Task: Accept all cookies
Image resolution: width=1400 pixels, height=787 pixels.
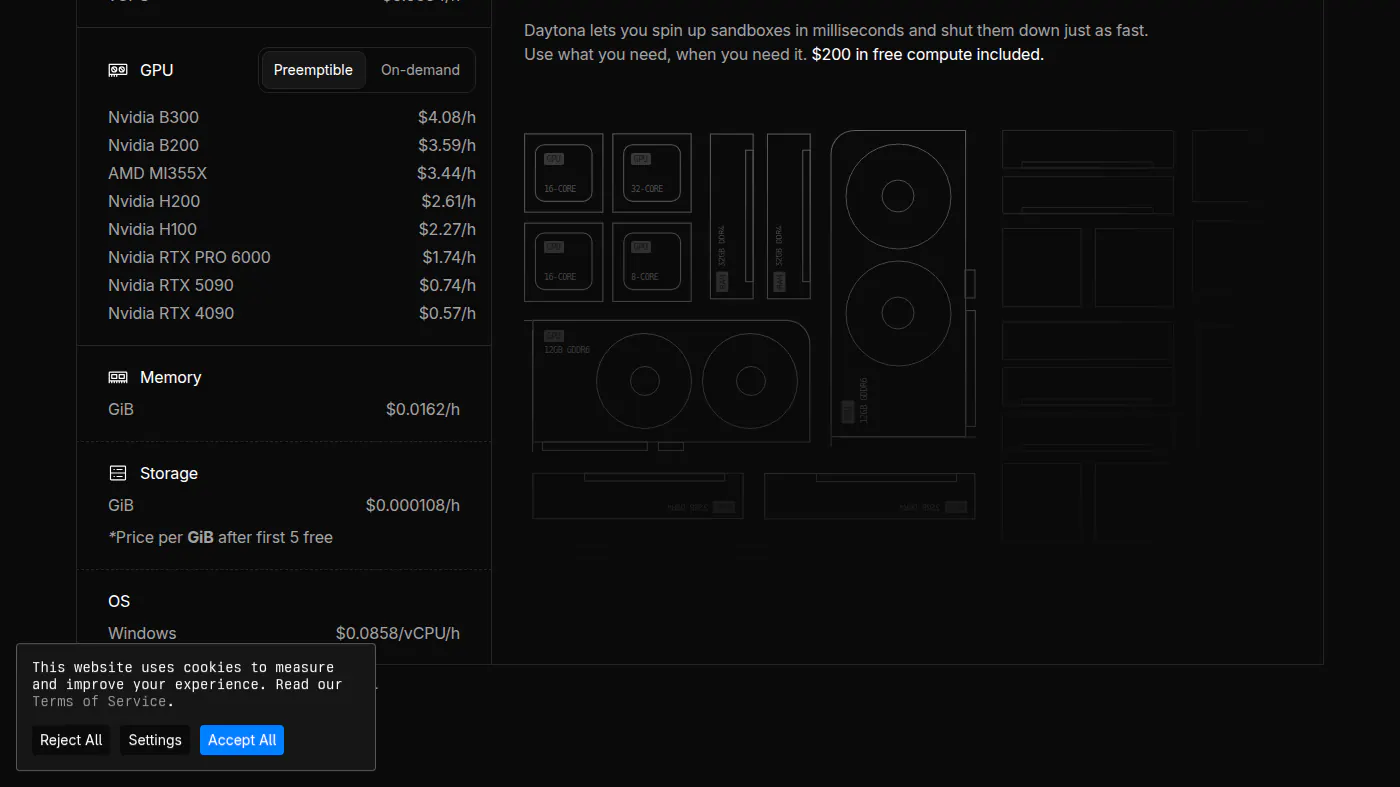Action: point(242,740)
